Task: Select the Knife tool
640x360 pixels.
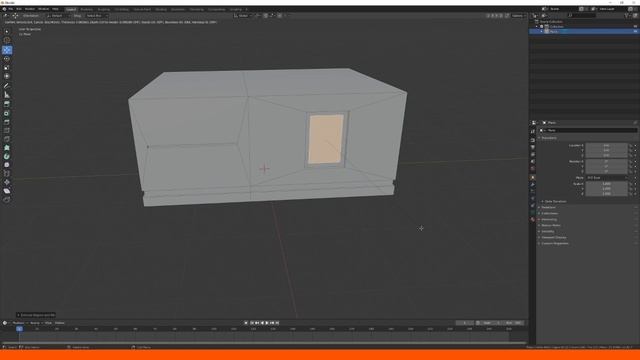Action: coord(7,139)
